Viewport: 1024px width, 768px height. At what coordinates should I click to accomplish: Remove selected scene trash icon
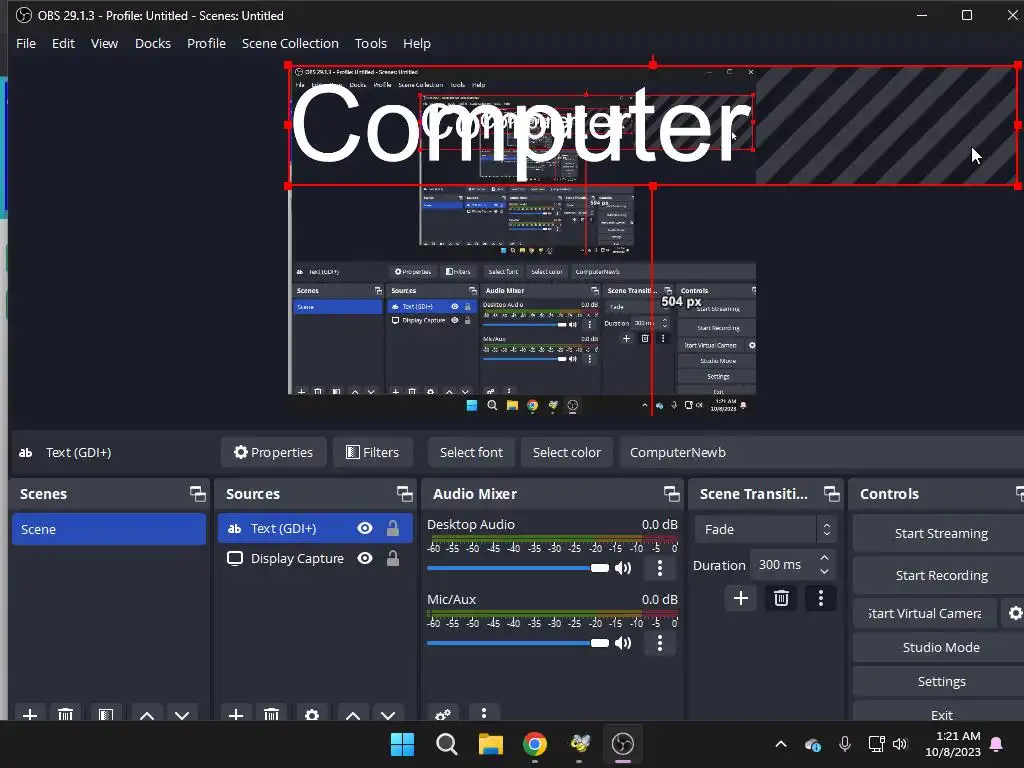pyautogui.click(x=65, y=713)
